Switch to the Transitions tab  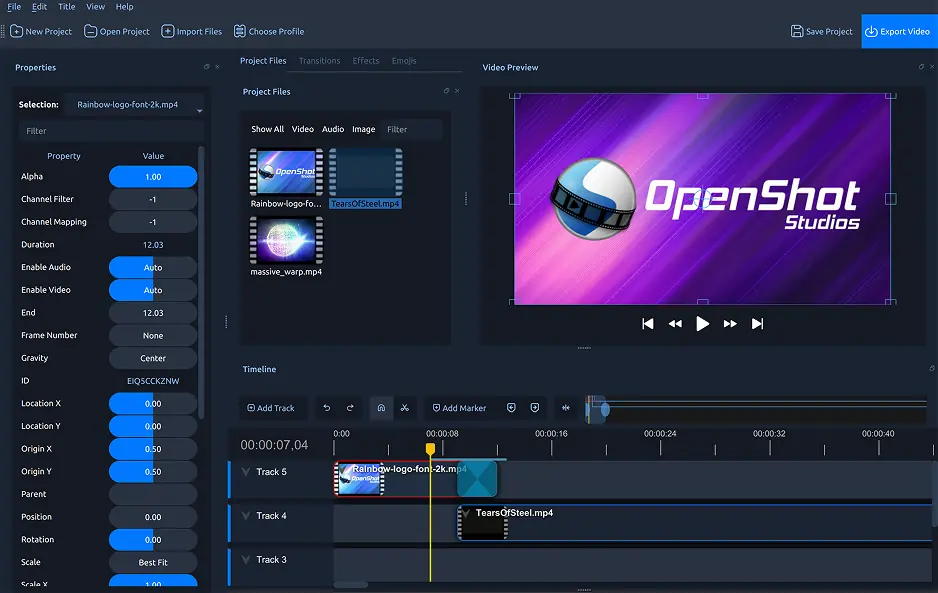click(x=319, y=60)
